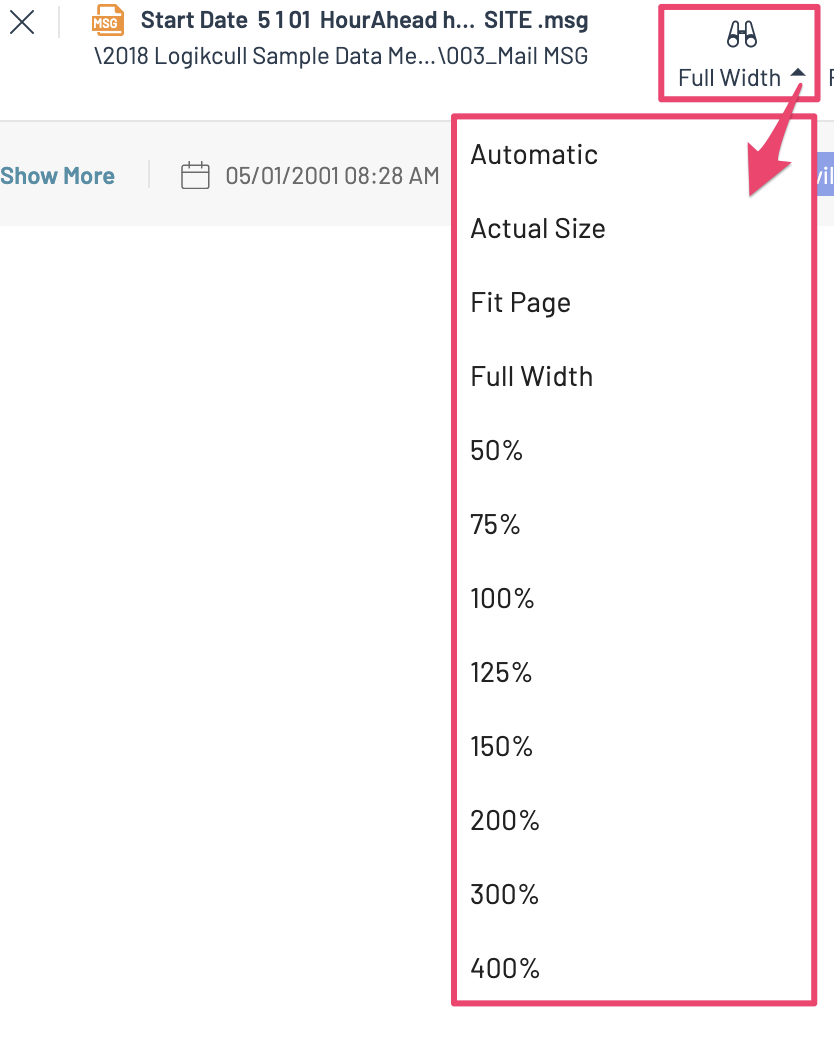Screen dimensions: 834x1048
Task: Close the document viewer with X icon
Action: (21, 22)
